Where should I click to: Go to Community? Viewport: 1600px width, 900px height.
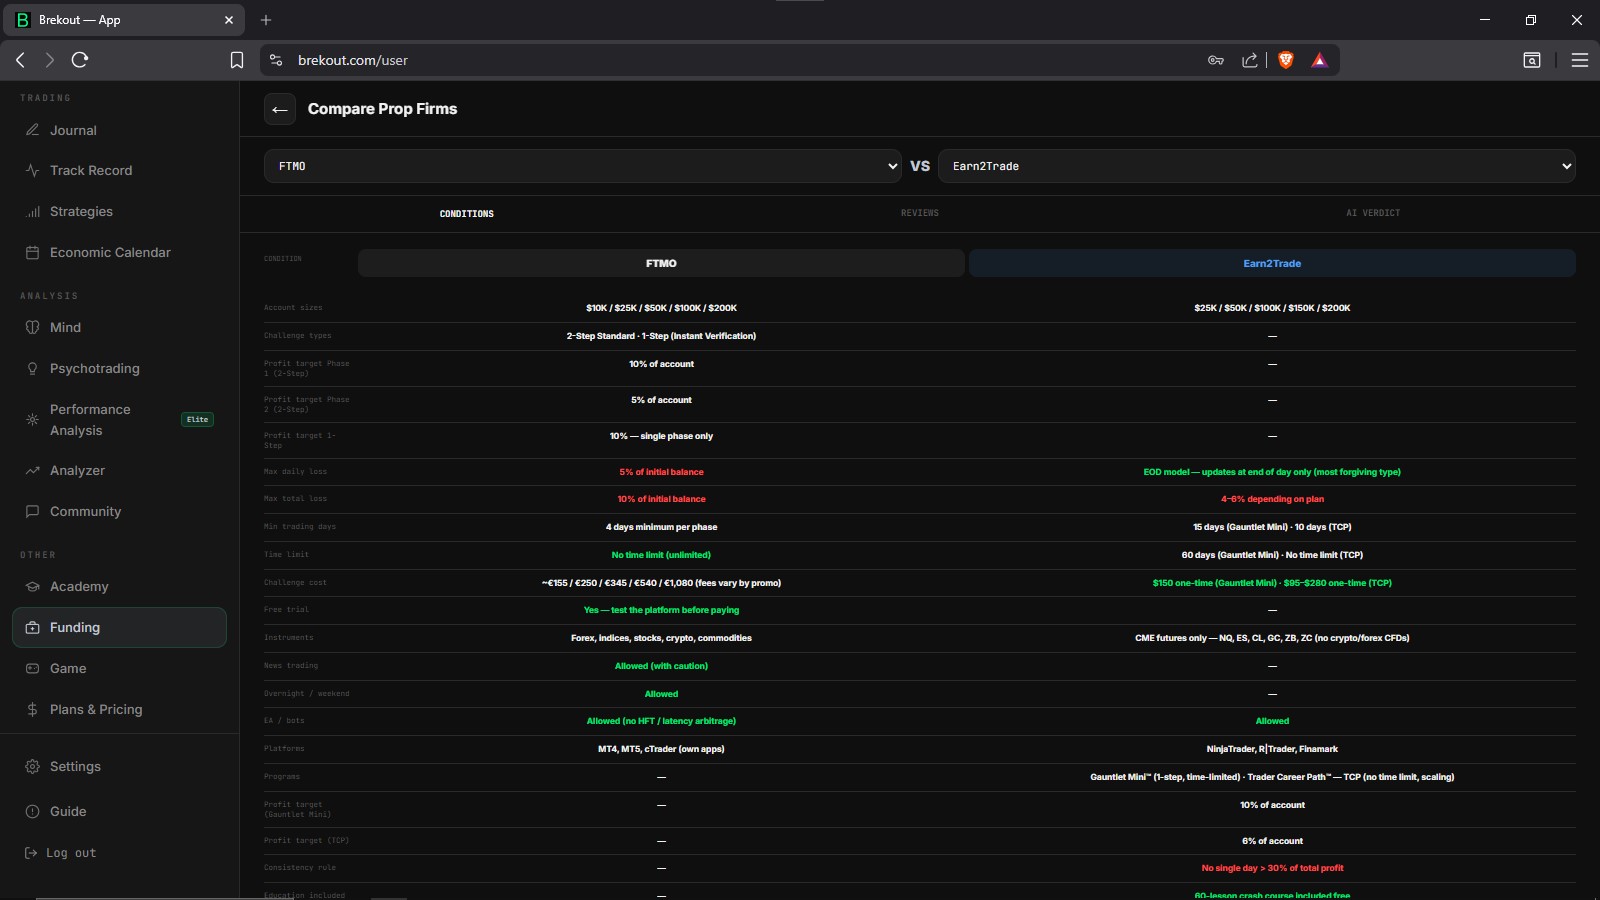(x=119, y=512)
